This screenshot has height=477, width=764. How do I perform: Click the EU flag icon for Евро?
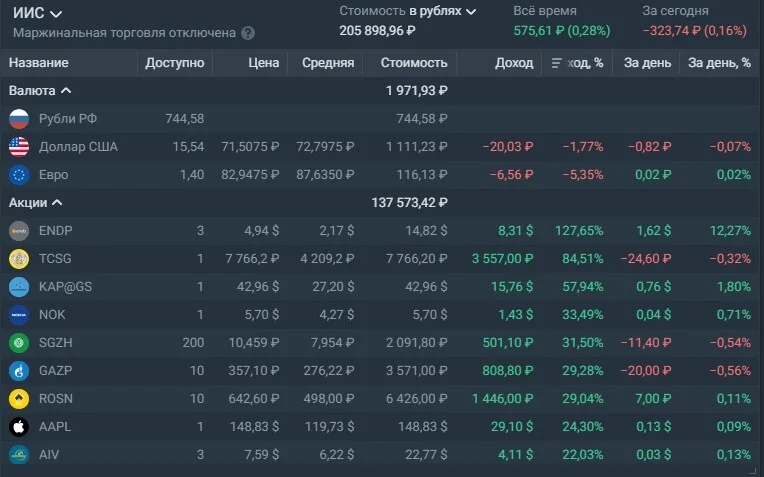coord(19,175)
